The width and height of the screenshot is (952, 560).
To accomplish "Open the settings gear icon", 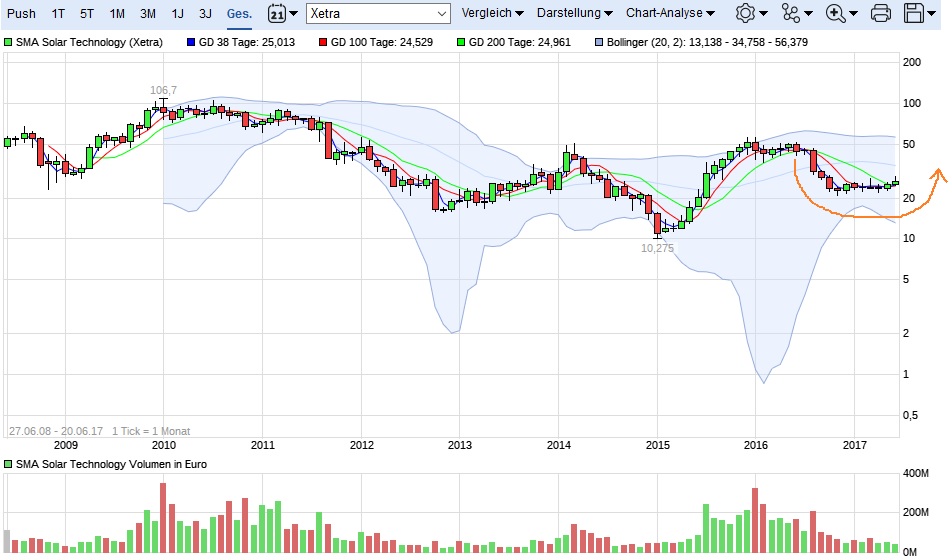I will (745, 13).
